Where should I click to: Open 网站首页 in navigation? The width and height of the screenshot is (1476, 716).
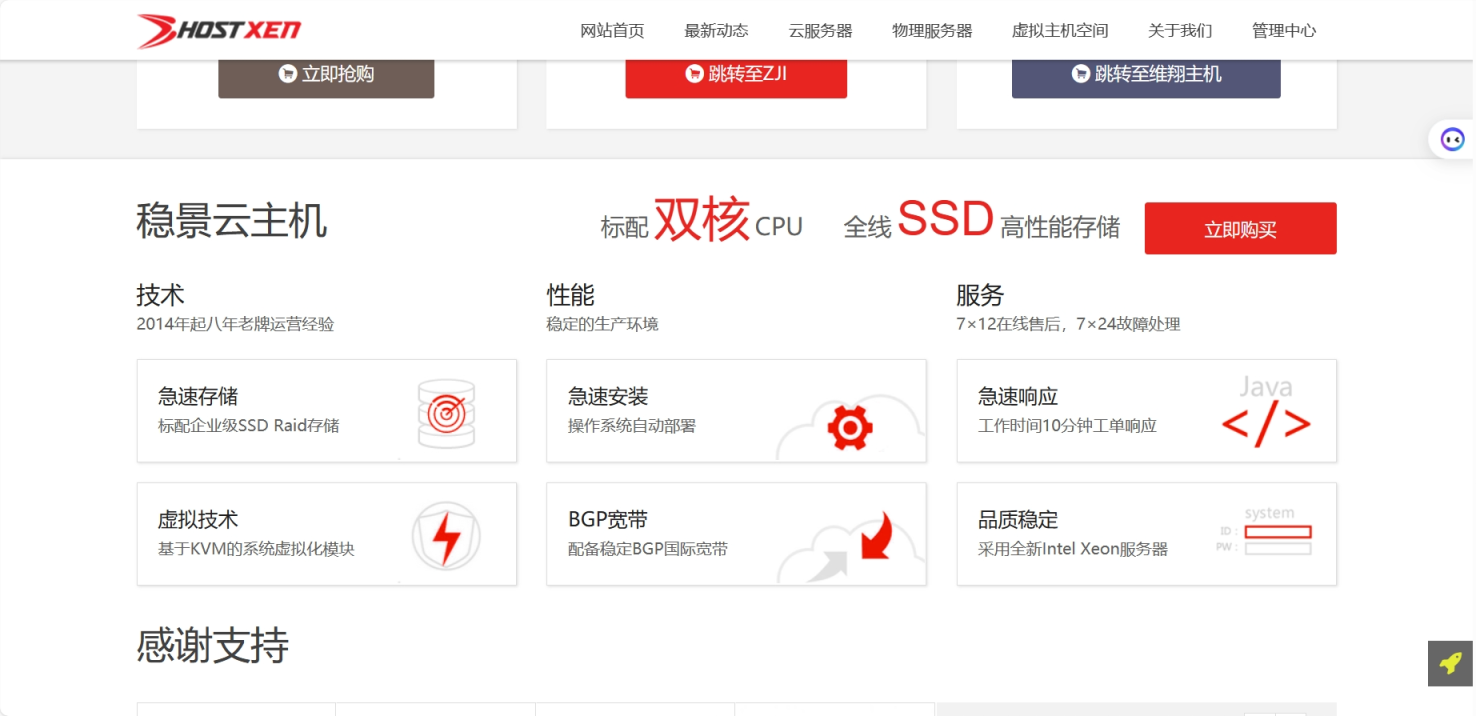(x=612, y=31)
